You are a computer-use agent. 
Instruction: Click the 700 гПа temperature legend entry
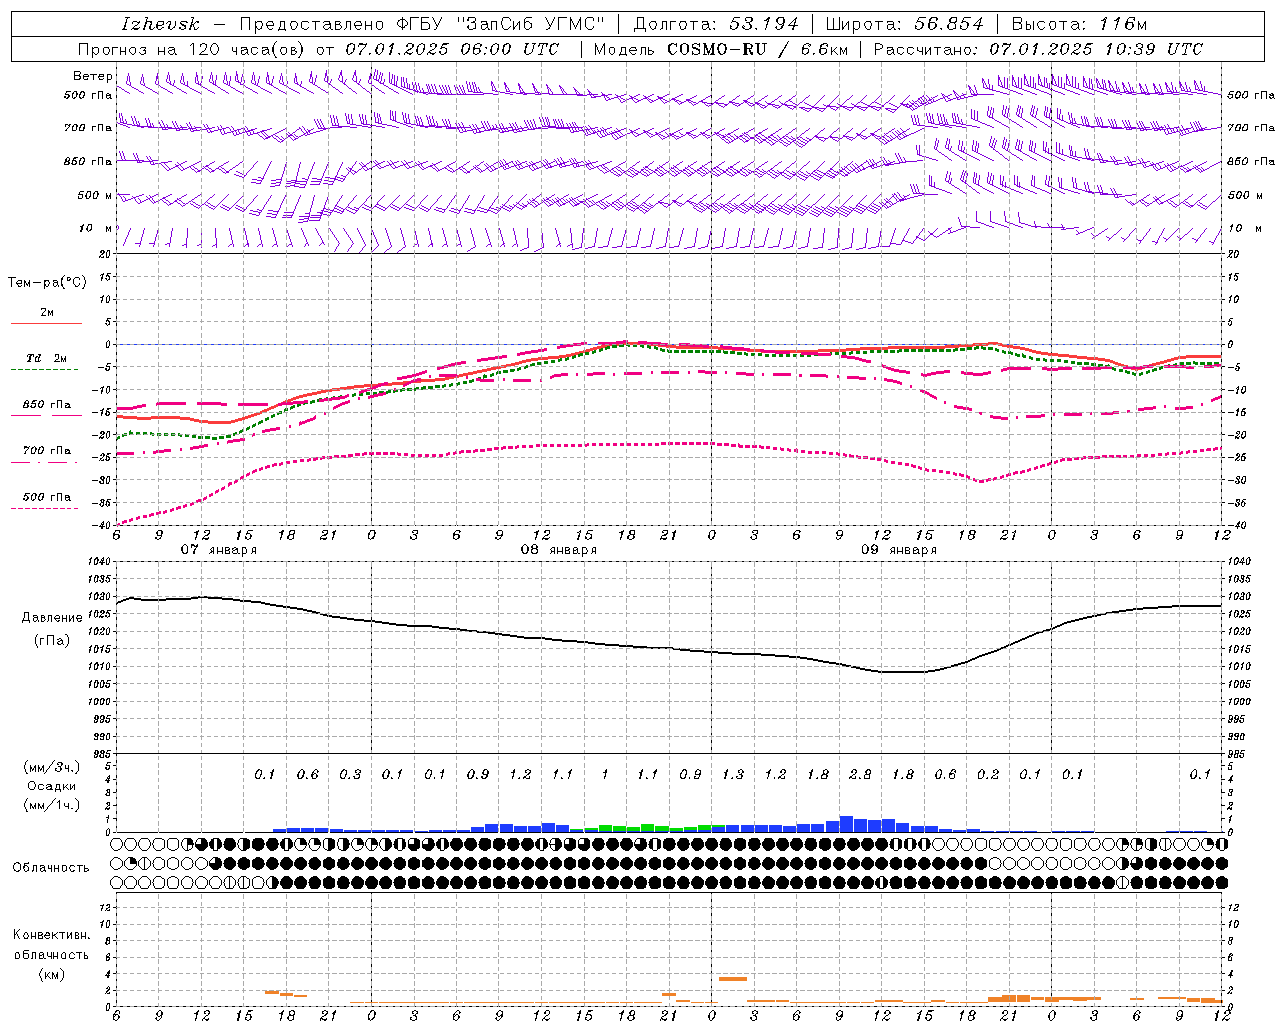[x=47, y=451]
